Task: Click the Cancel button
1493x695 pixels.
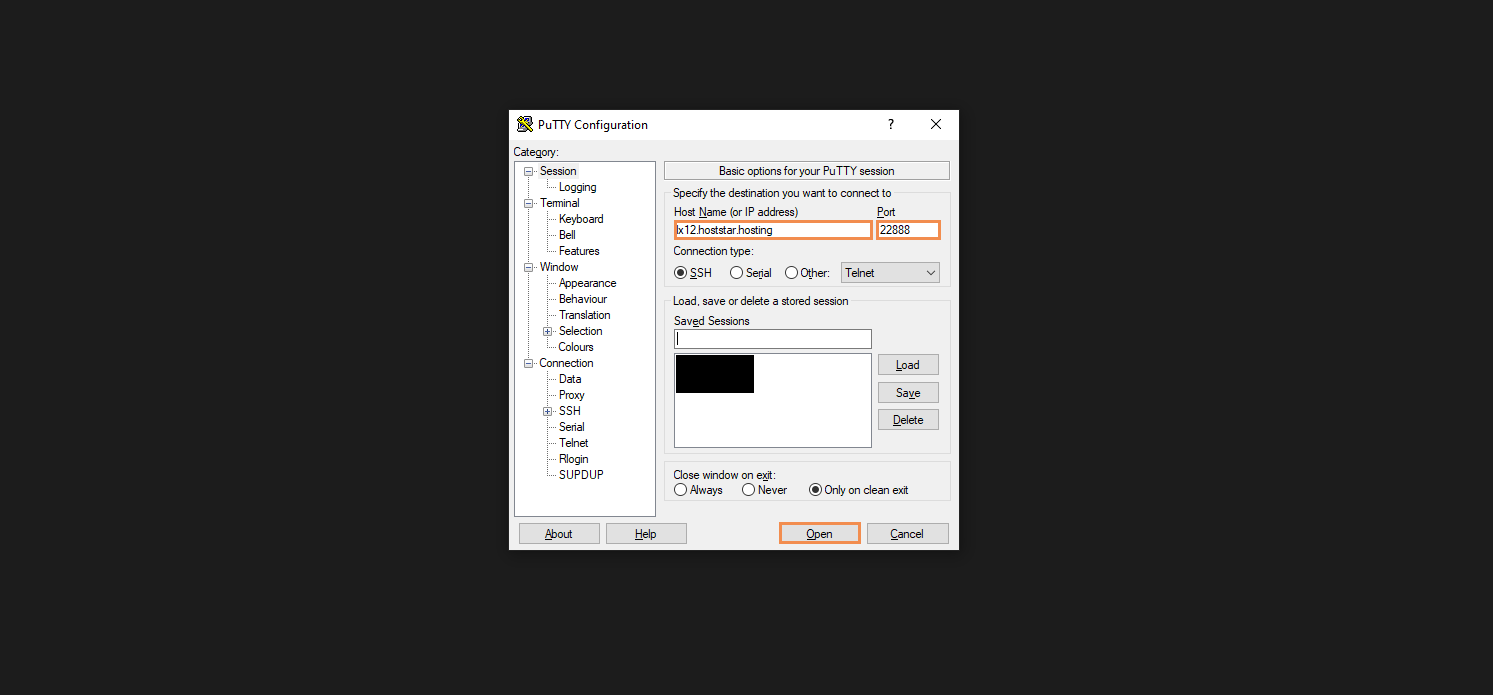Action: click(x=908, y=534)
